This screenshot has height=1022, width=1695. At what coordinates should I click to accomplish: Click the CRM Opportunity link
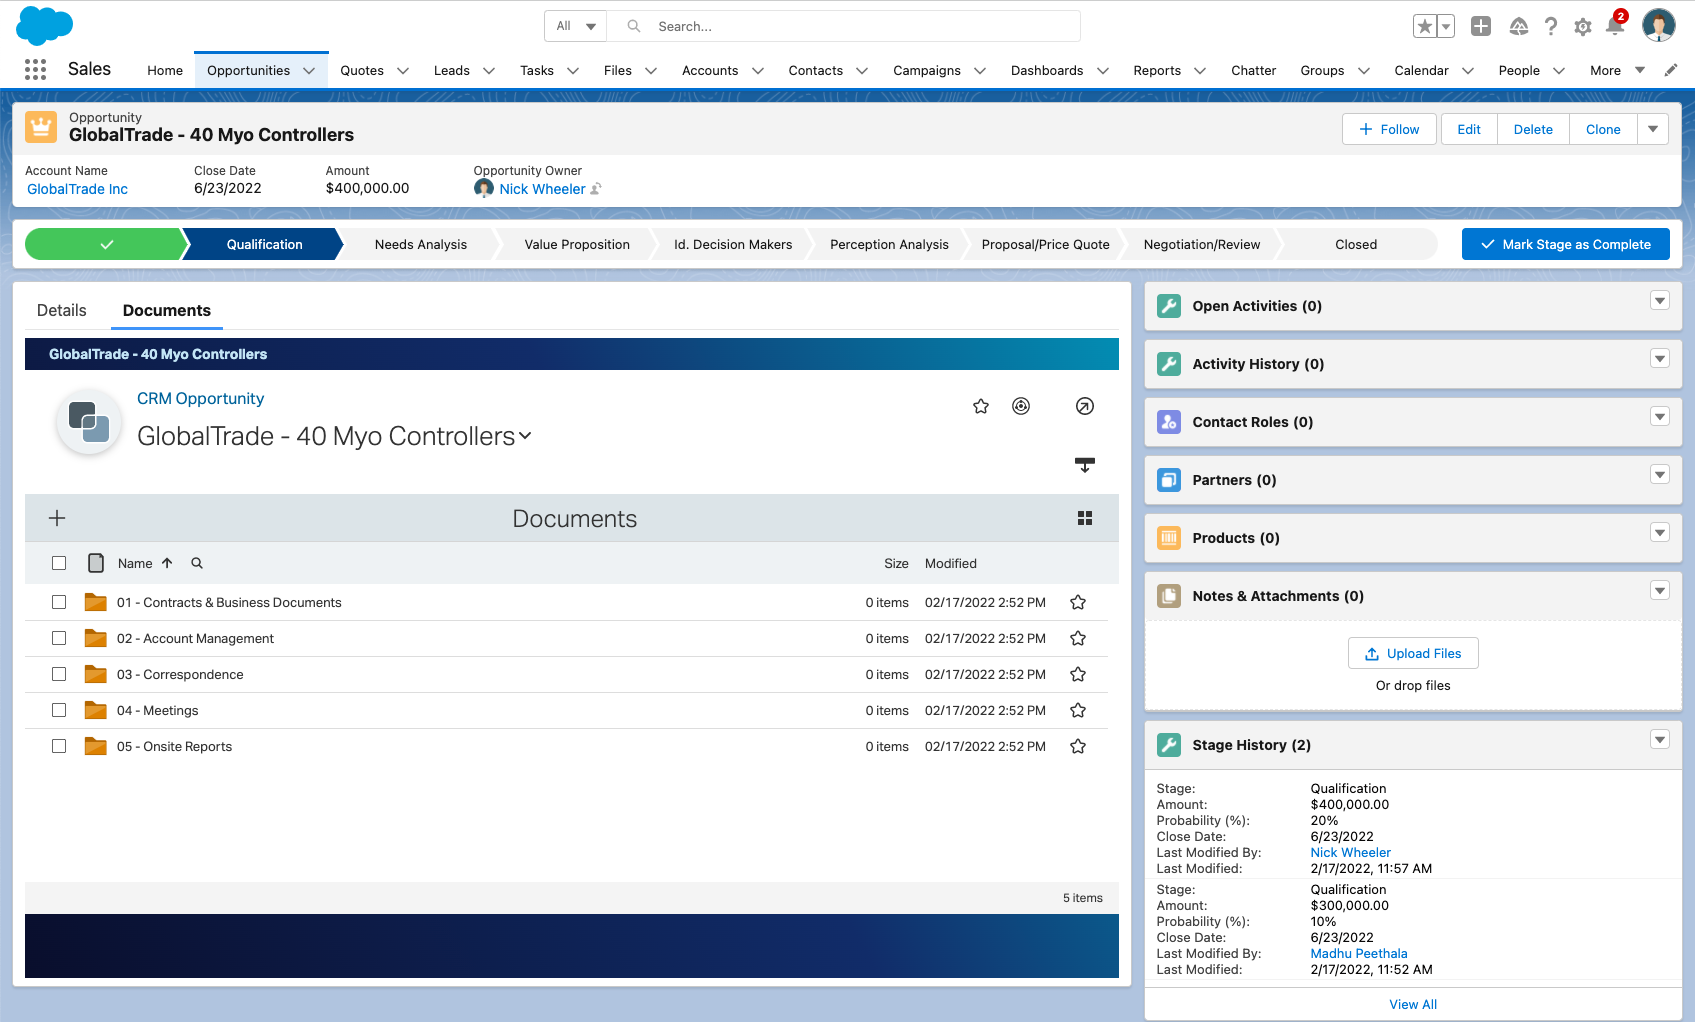click(200, 398)
